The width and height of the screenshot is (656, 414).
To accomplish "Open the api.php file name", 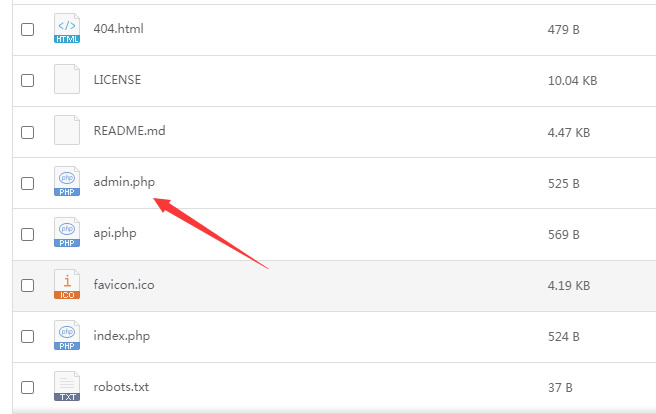I will pos(115,233).
